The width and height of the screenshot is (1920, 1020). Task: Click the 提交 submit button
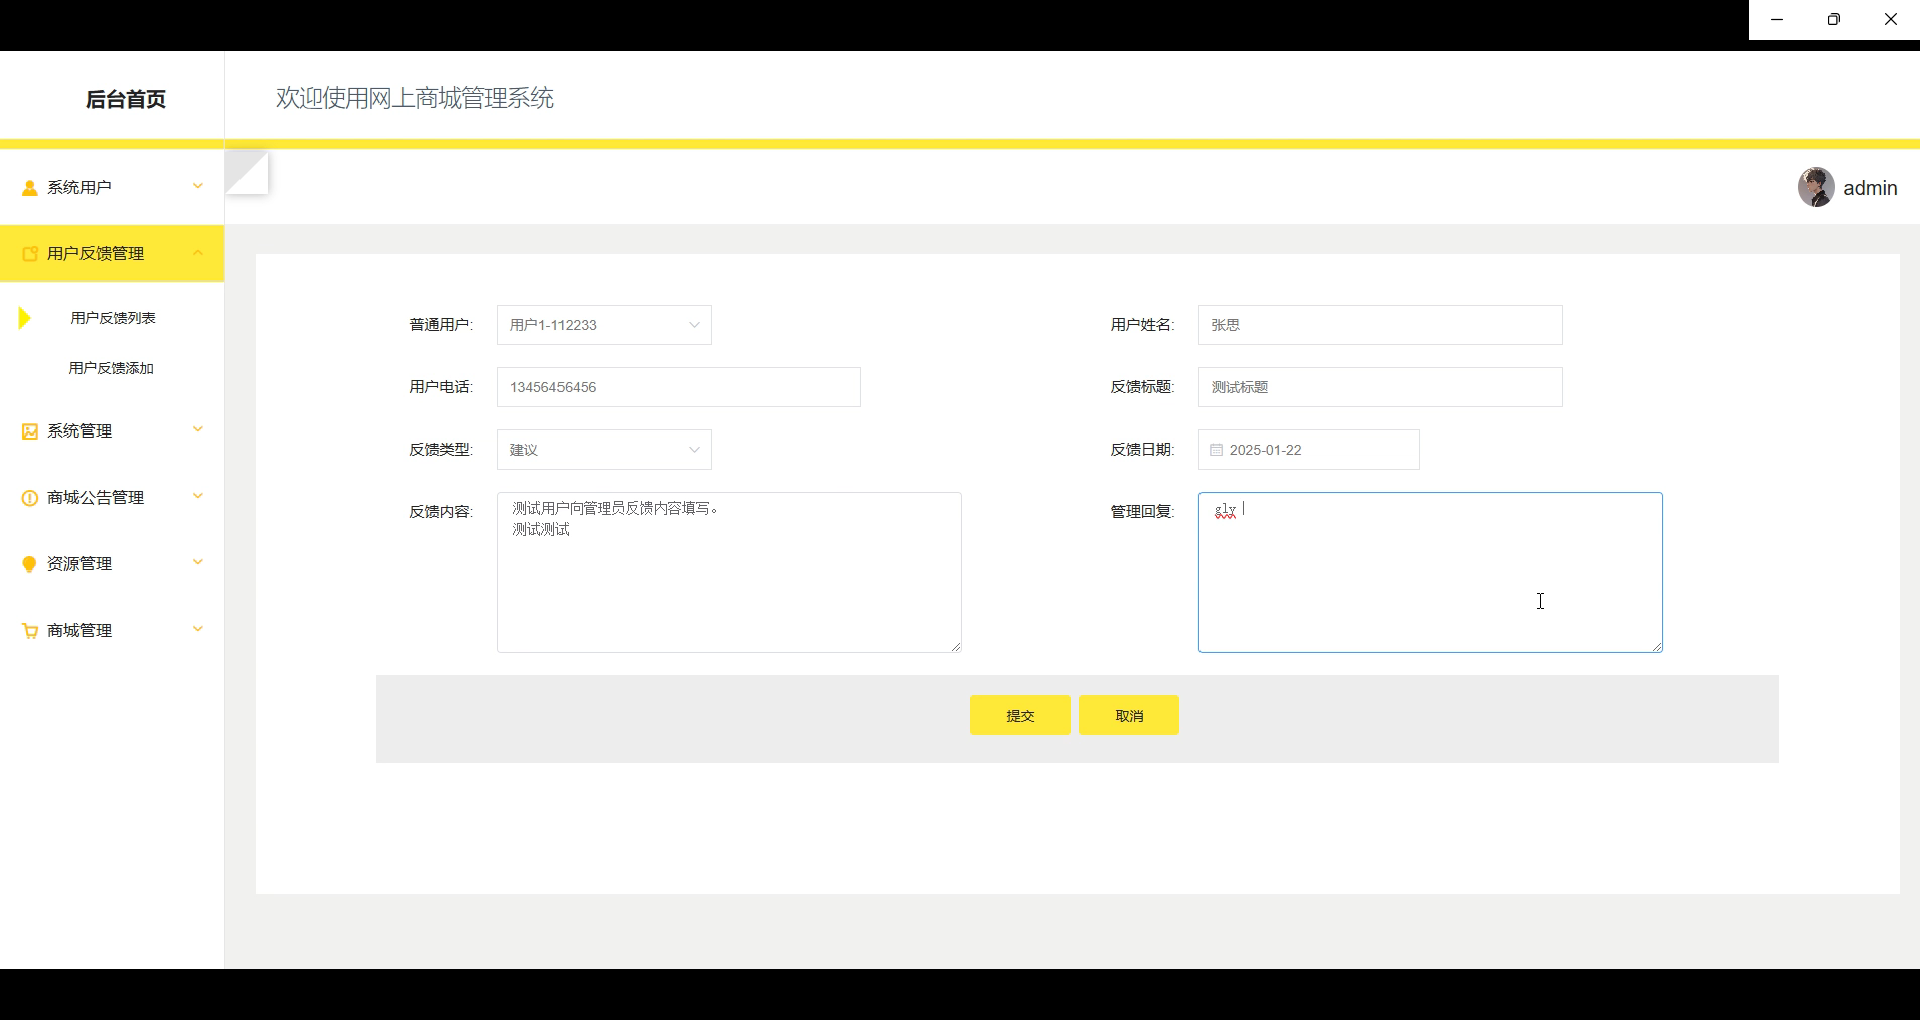click(1020, 716)
